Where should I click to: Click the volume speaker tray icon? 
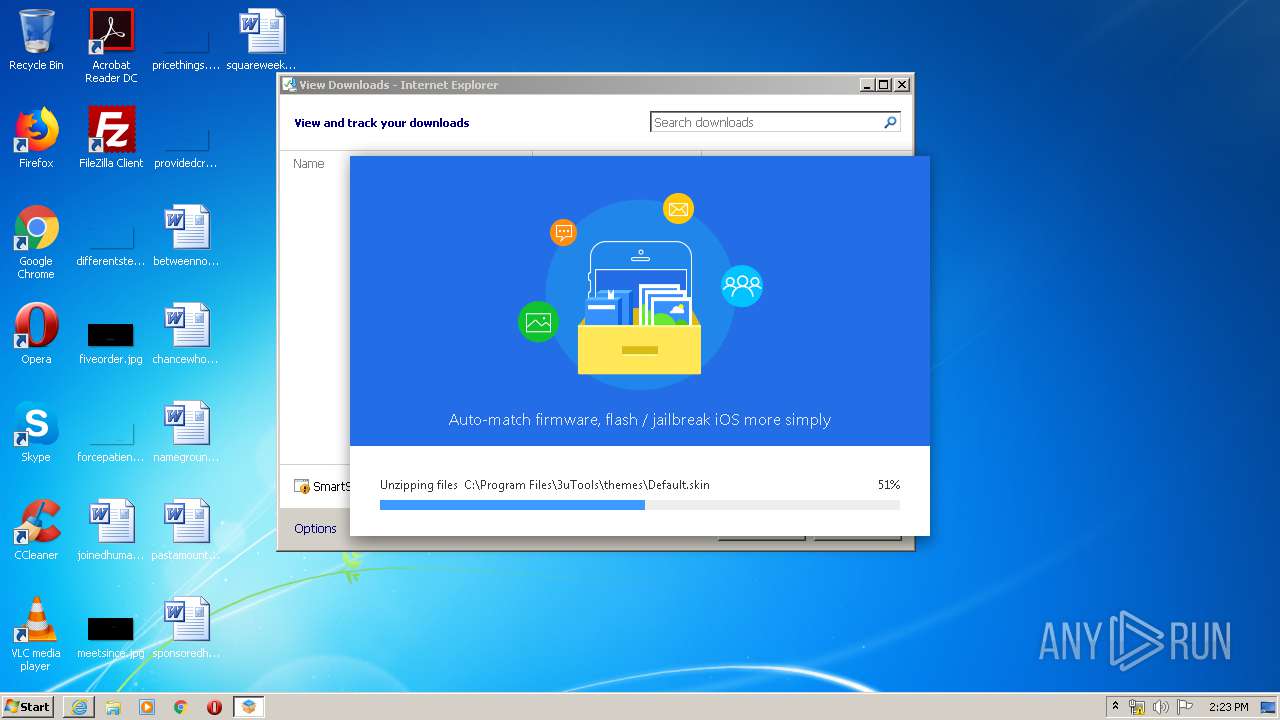[1160, 707]
